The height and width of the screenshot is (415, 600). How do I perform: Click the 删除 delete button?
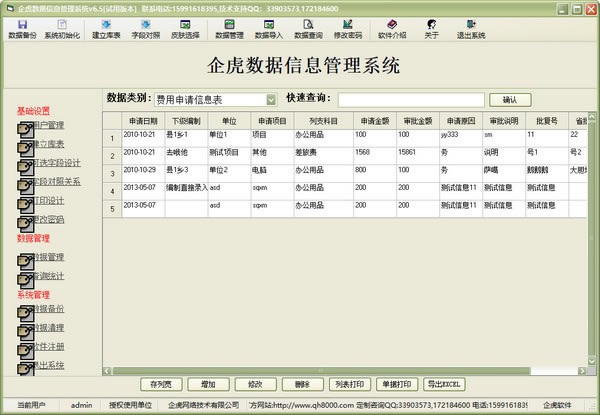tap(301, 384)
